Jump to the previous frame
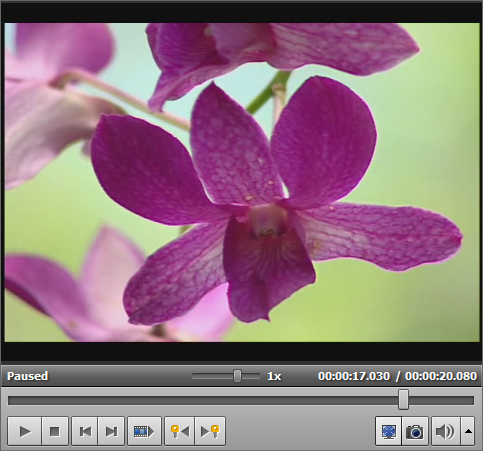Screen dimensions: 483x451 tap(85, 431)
